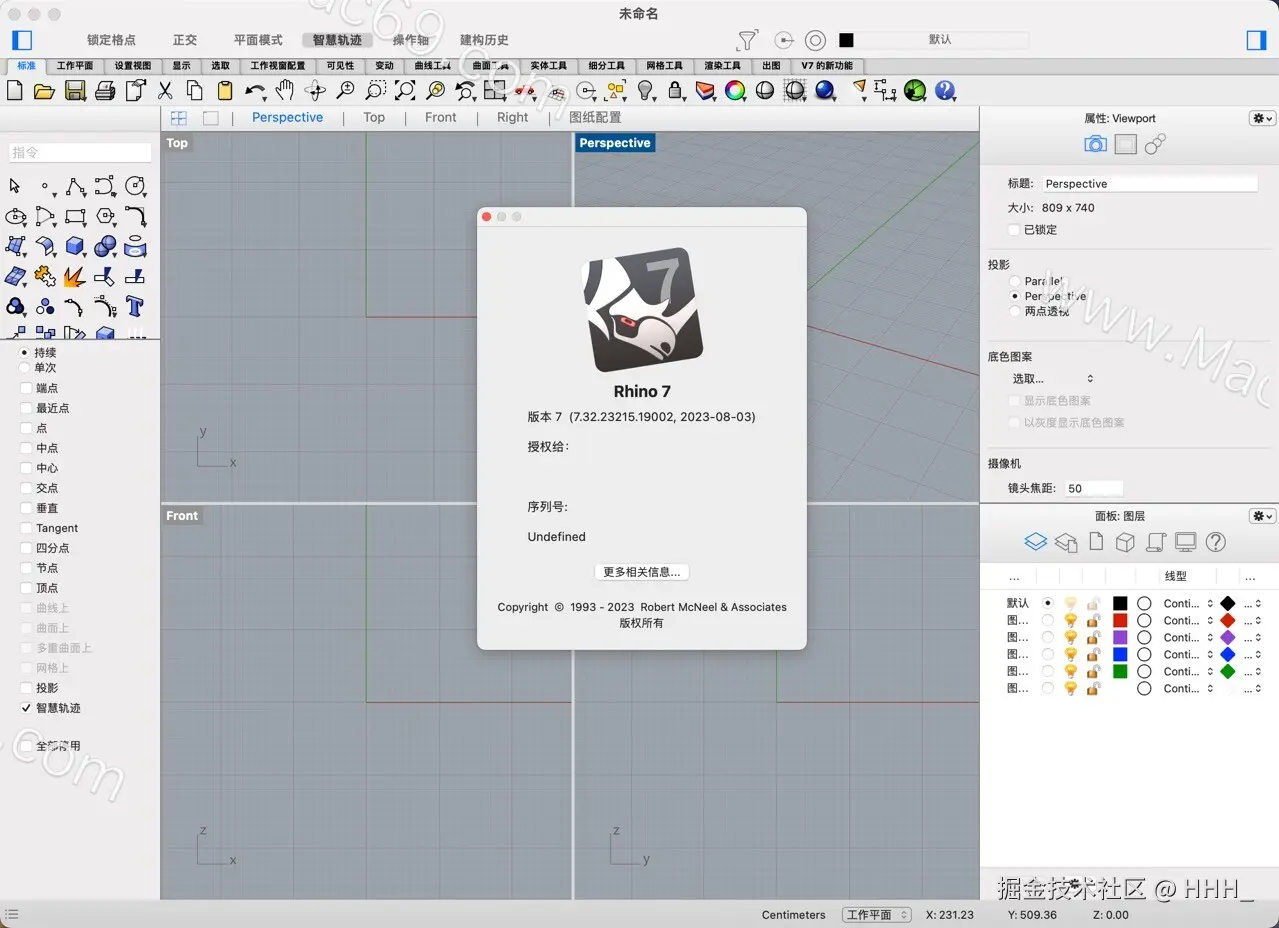The height and width of the screenshot is (928, 1279).
Task: Click the Paste clipboard icon
Action: point(225,91)
